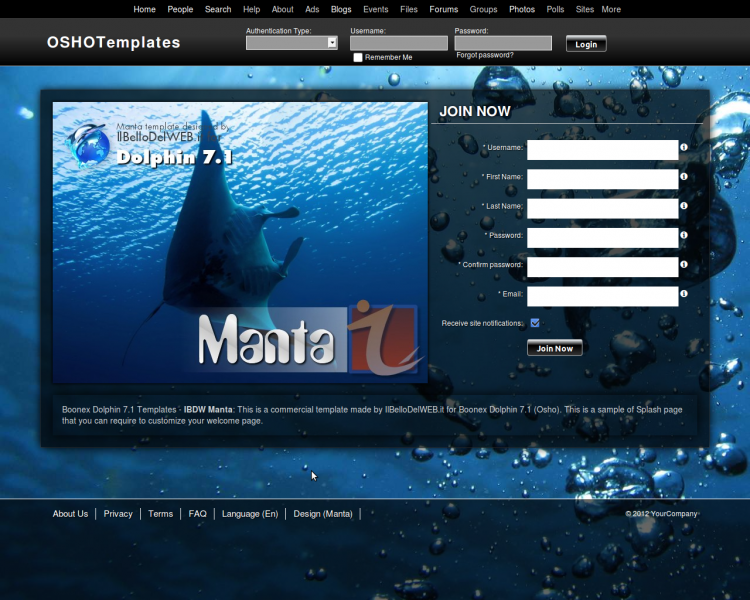
Task: Toggle the Remember Me checkbox
Action: coord(358,57)
